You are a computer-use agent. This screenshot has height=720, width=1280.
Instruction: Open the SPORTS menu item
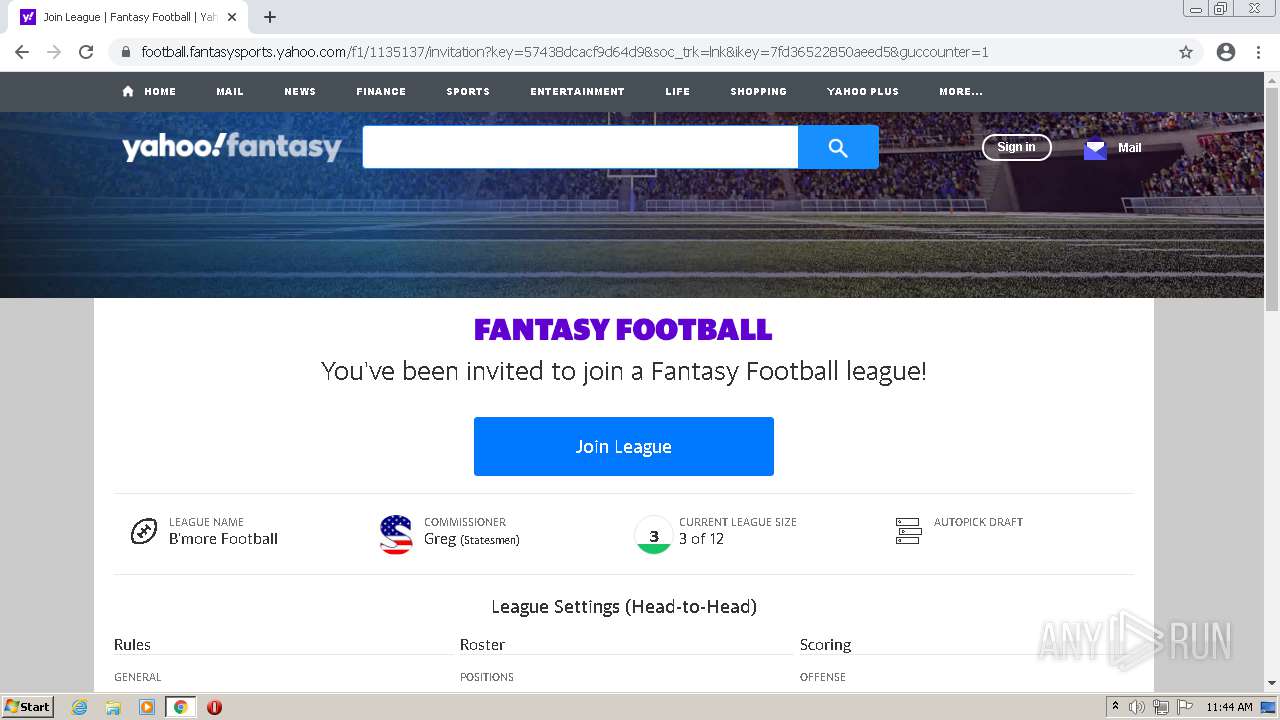tap(468, 91)
